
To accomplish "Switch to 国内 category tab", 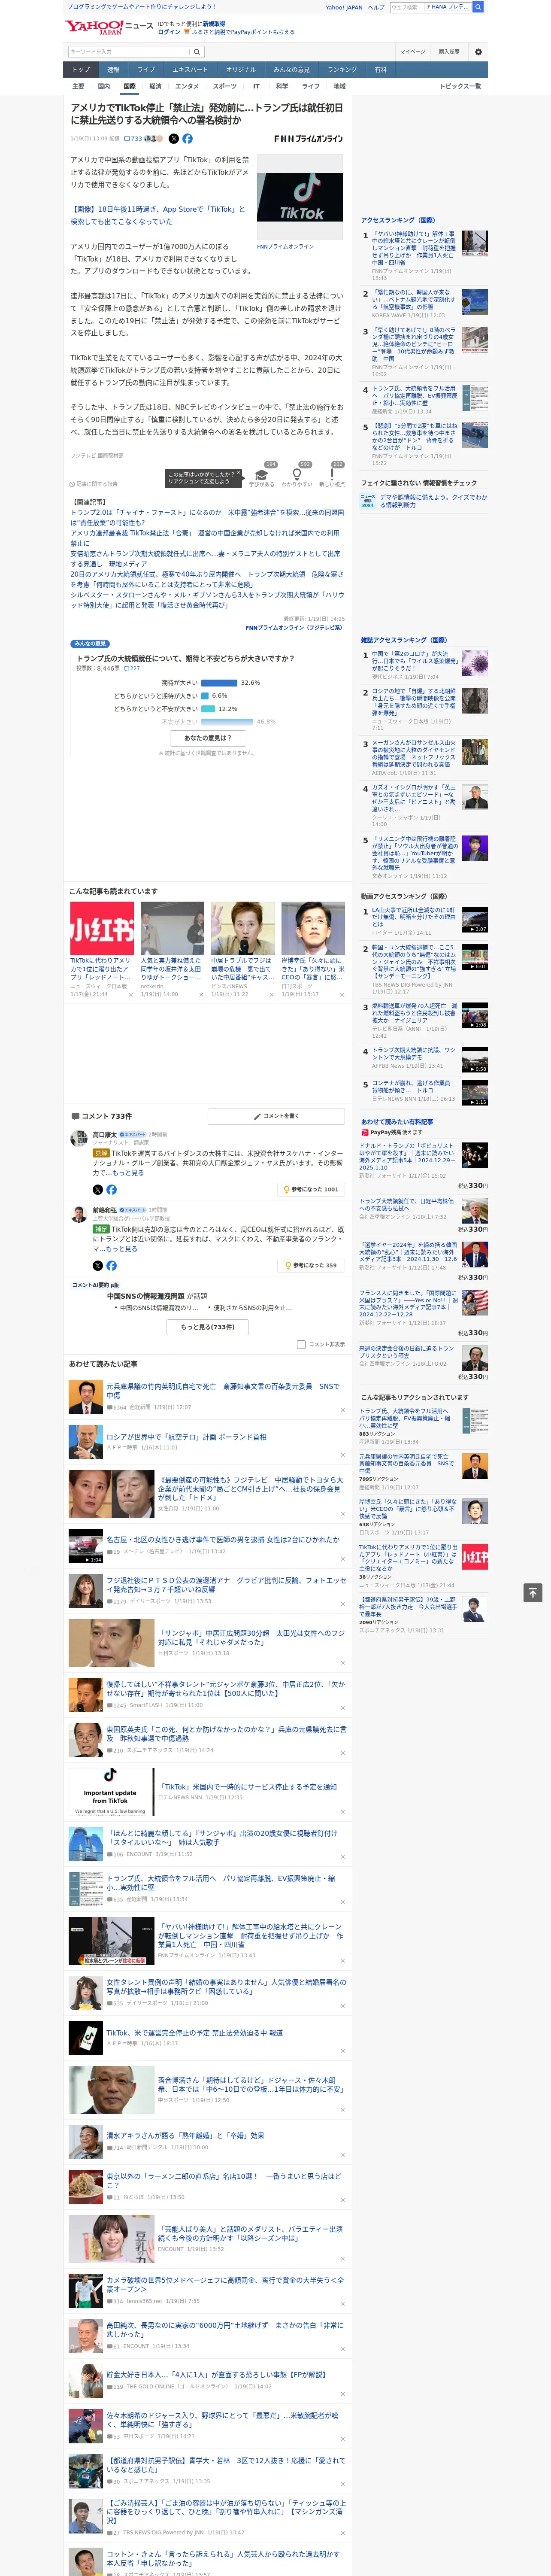I will [x=104, y=87].
